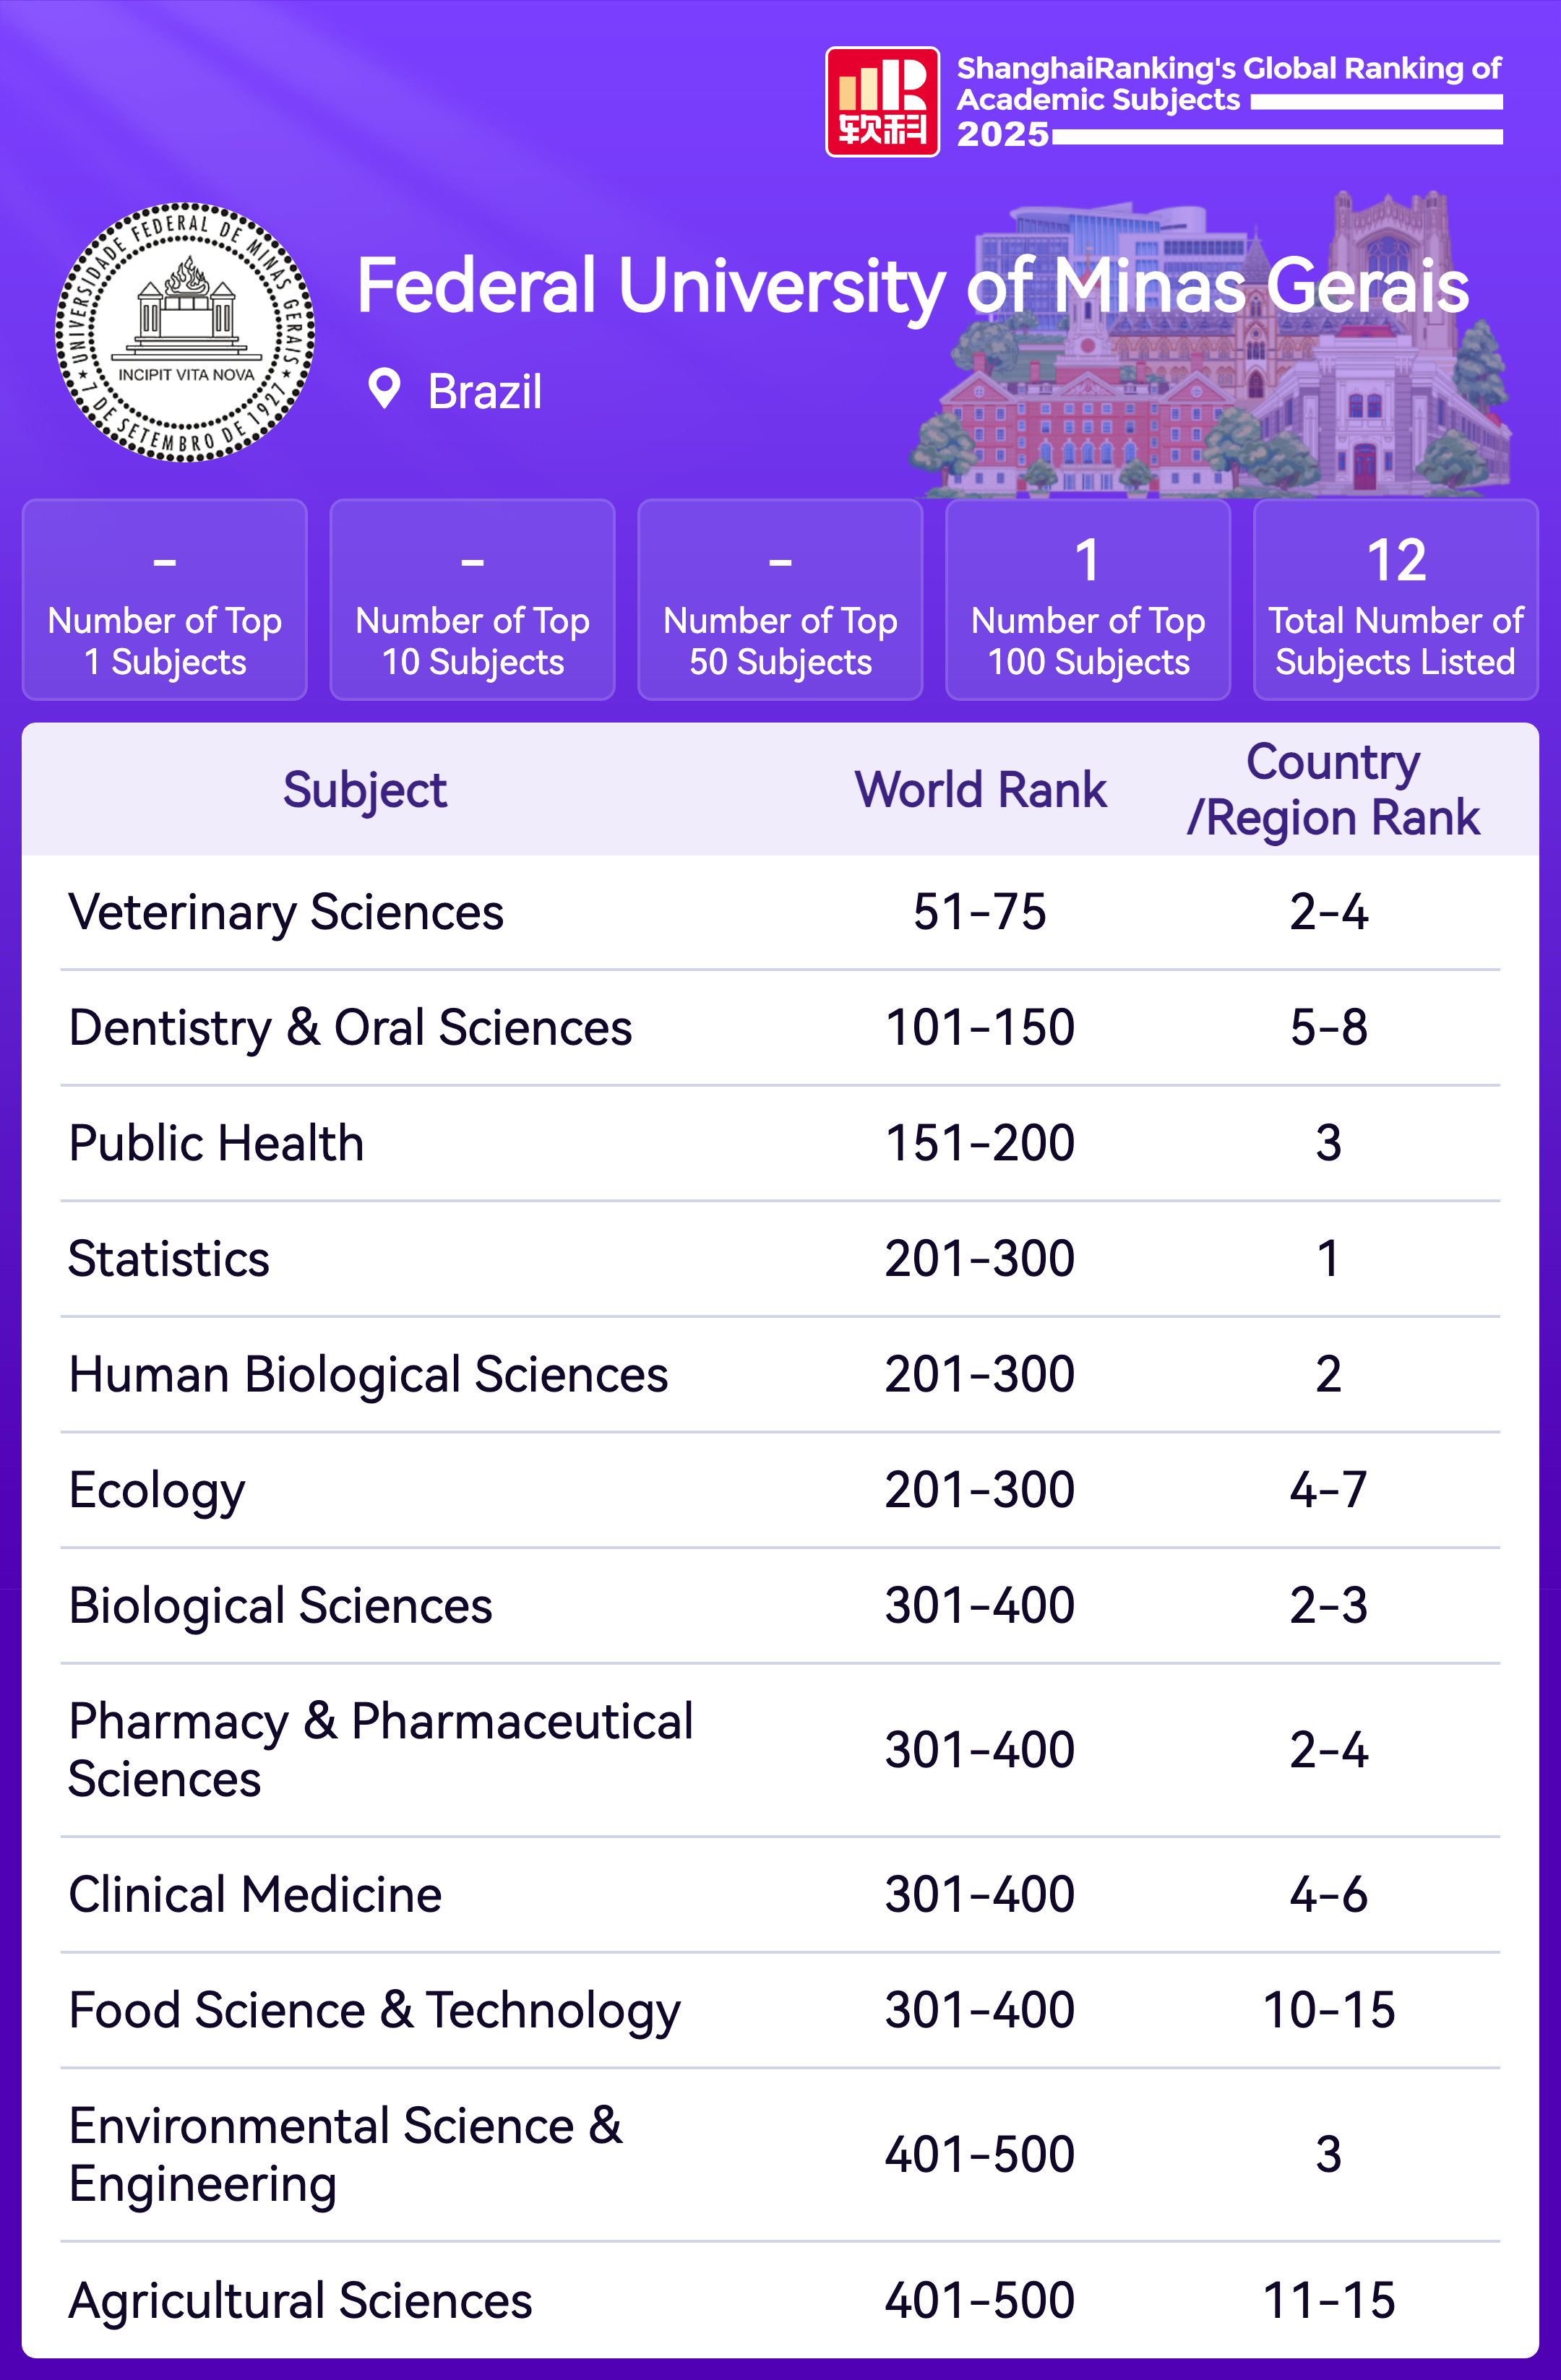Click the Country/Region Rank column header
The height and width of the screenshot is (2380, 1561).
1332,790
